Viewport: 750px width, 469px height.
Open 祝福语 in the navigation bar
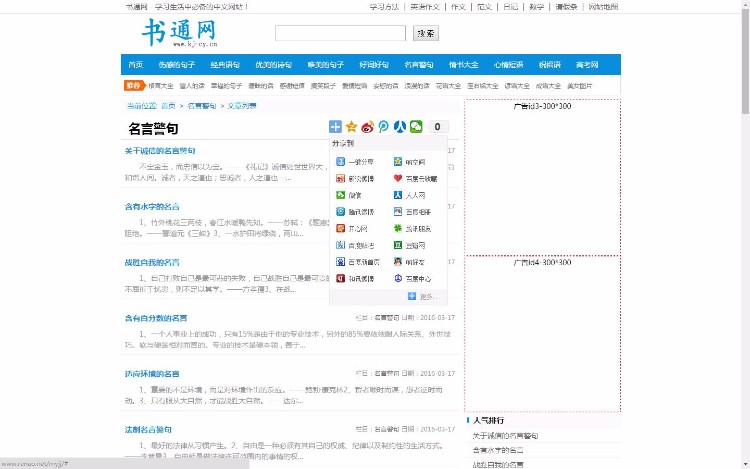[x=549, y=65]
